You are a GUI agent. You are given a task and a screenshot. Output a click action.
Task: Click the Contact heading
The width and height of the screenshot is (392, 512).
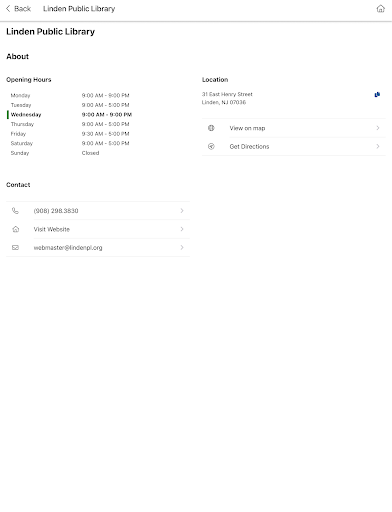(18, 185)
